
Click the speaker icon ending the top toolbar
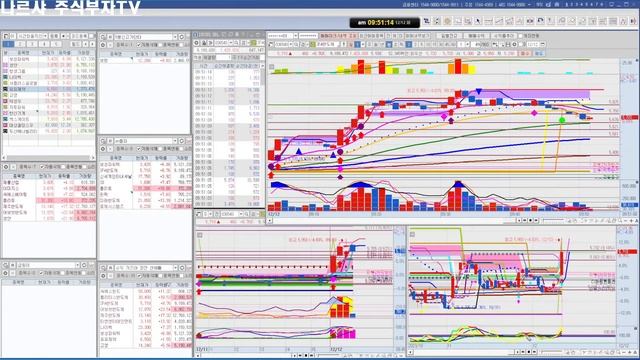click(633, 21)
